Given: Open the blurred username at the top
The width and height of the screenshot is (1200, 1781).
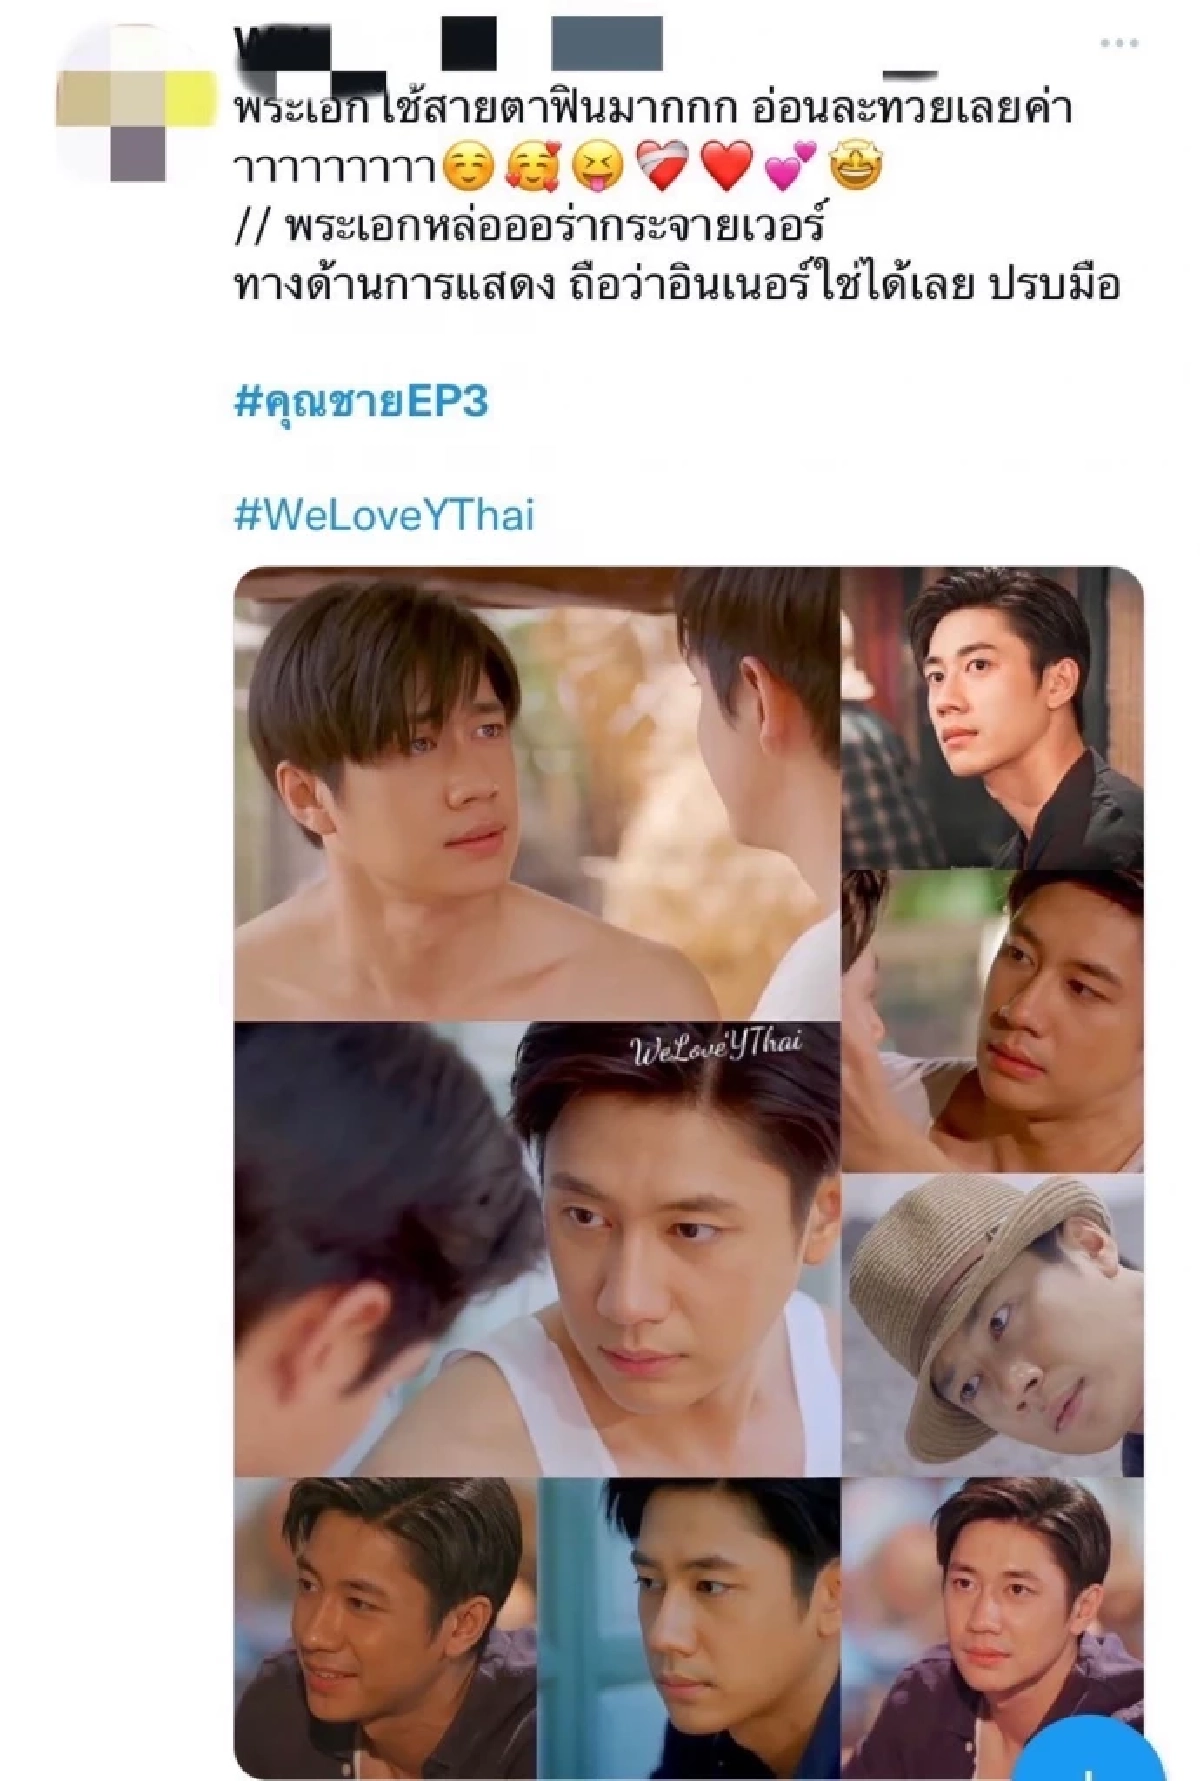Looking at the screenshot, I should pyautogui.click(x=450, y=44).
